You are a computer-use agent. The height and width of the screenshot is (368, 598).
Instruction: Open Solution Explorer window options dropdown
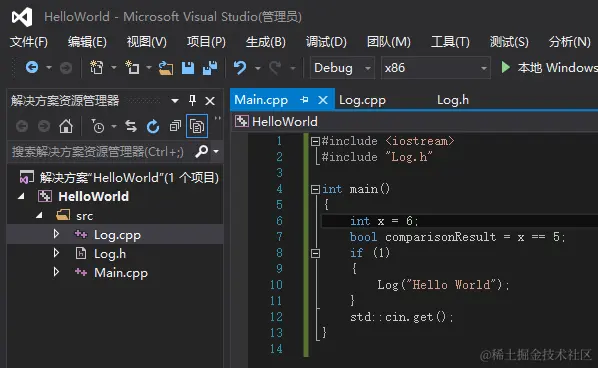175,101
